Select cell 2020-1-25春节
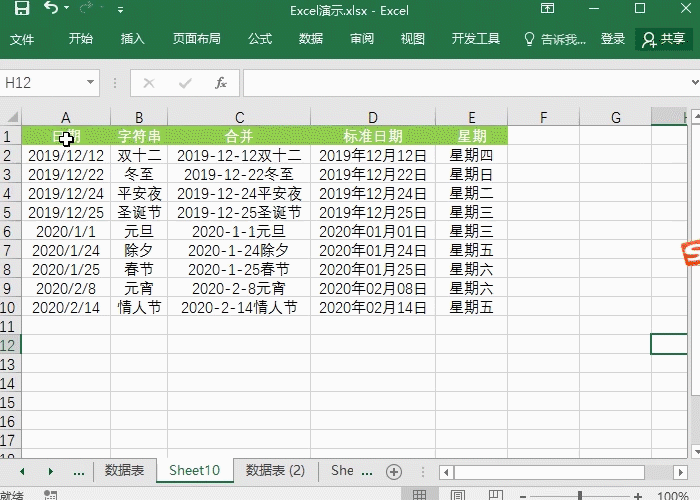The width and height of the screenshot is (700, 500). [239, 270]
